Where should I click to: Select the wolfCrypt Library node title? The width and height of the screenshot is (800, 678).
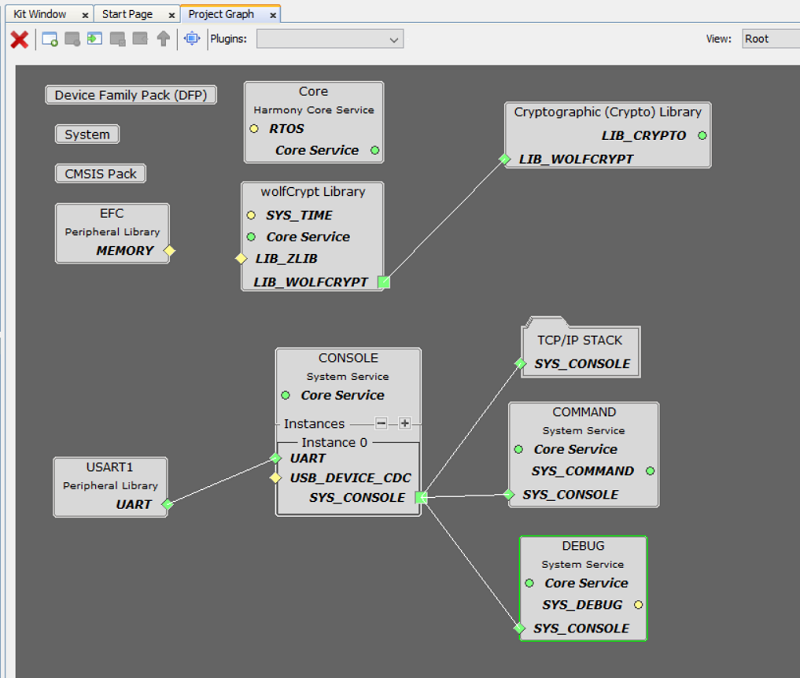[313, 191]
